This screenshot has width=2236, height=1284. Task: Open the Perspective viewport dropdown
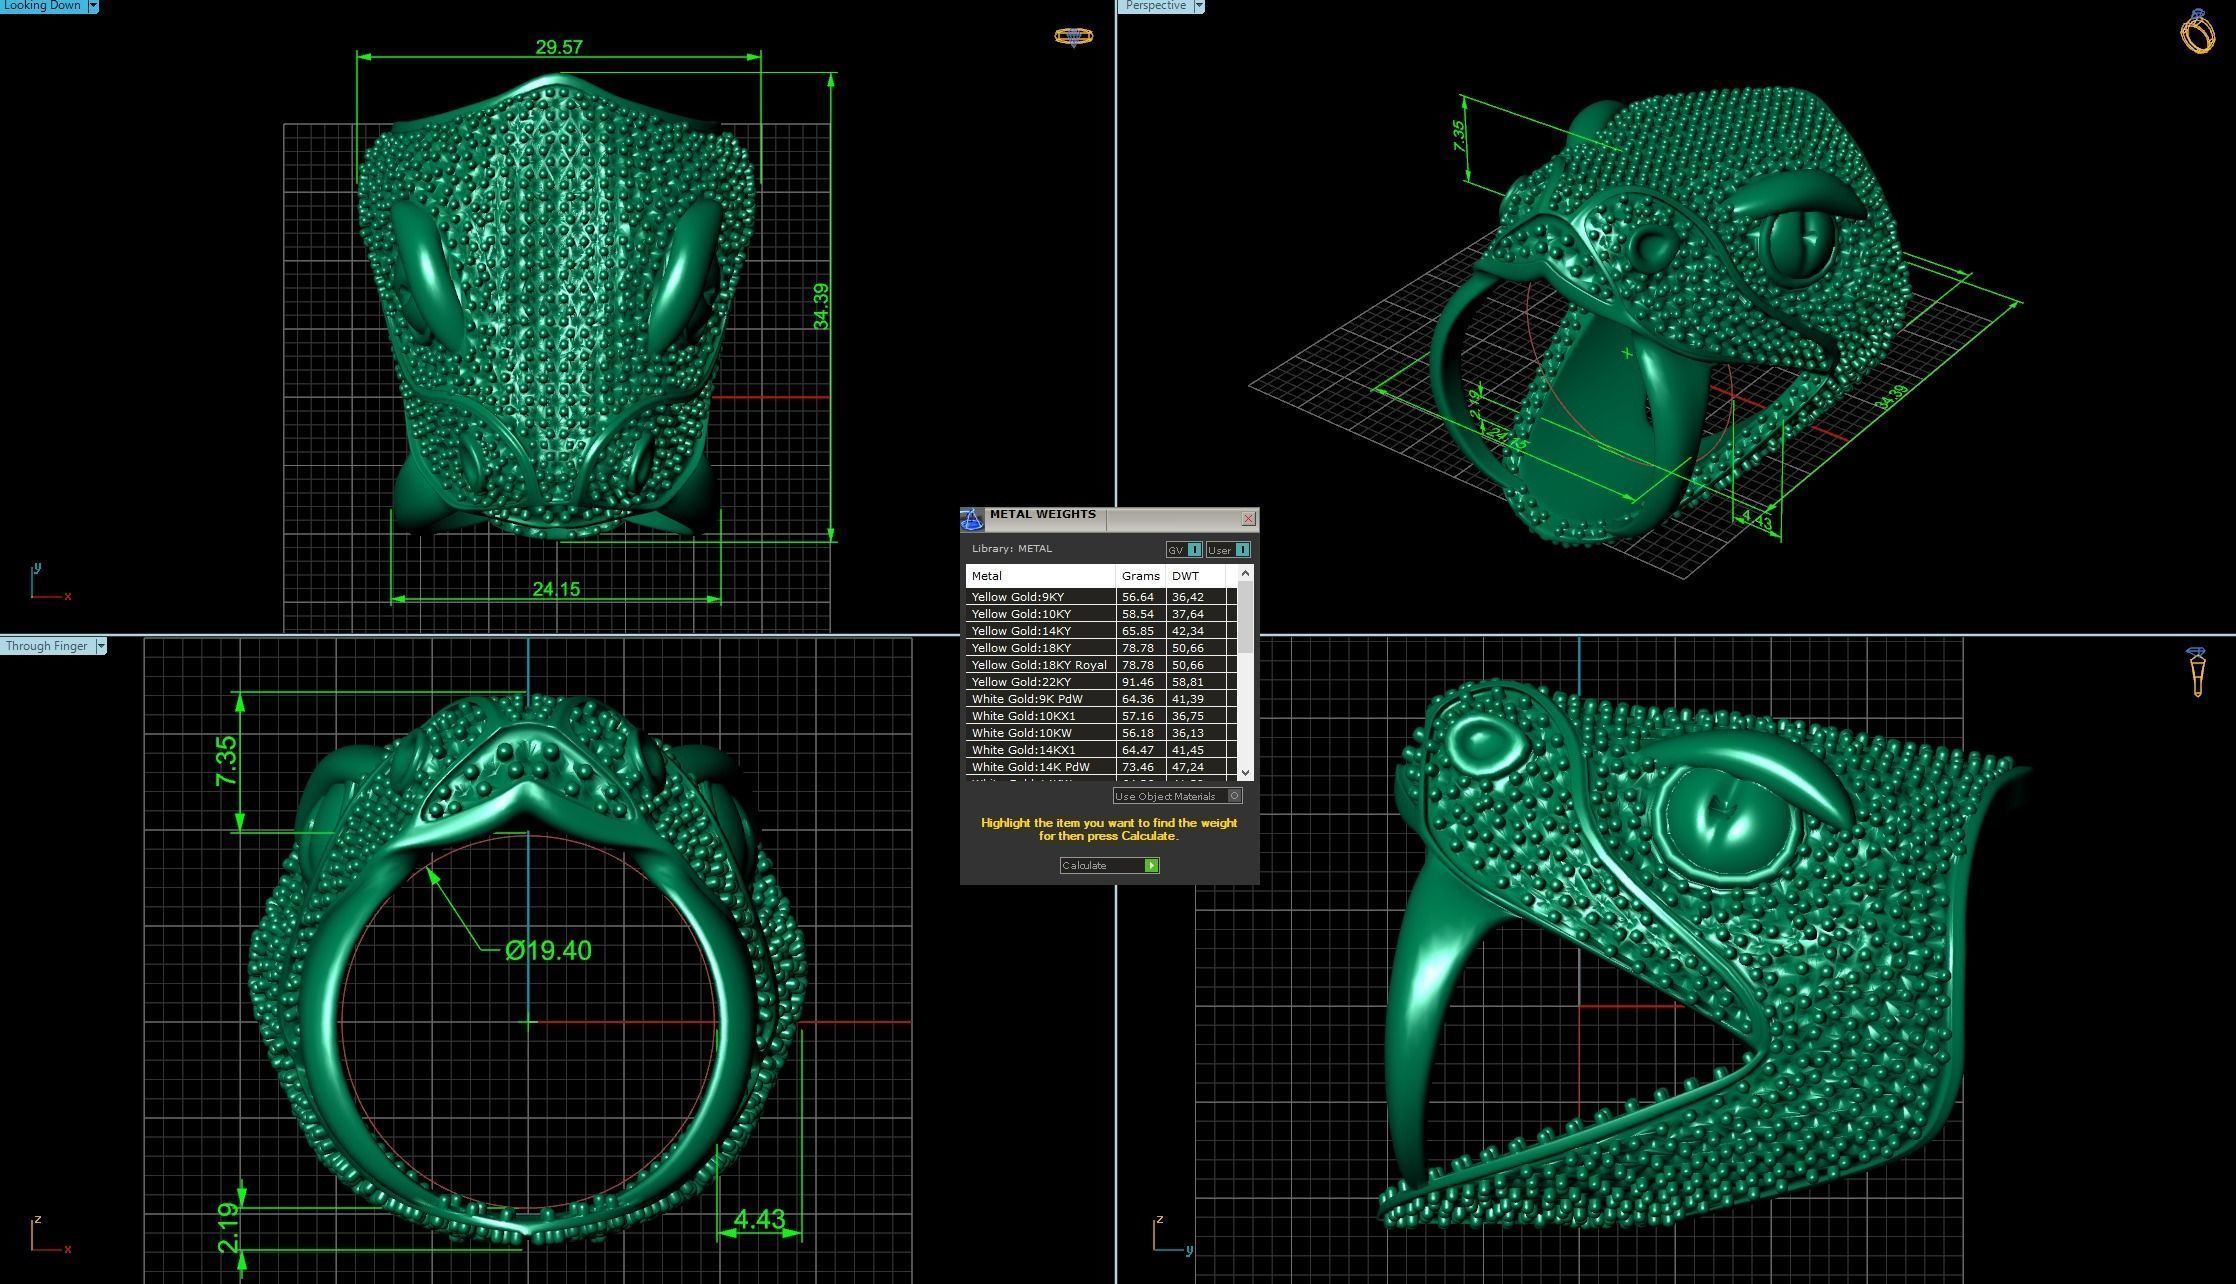(x=1199, y=6)
